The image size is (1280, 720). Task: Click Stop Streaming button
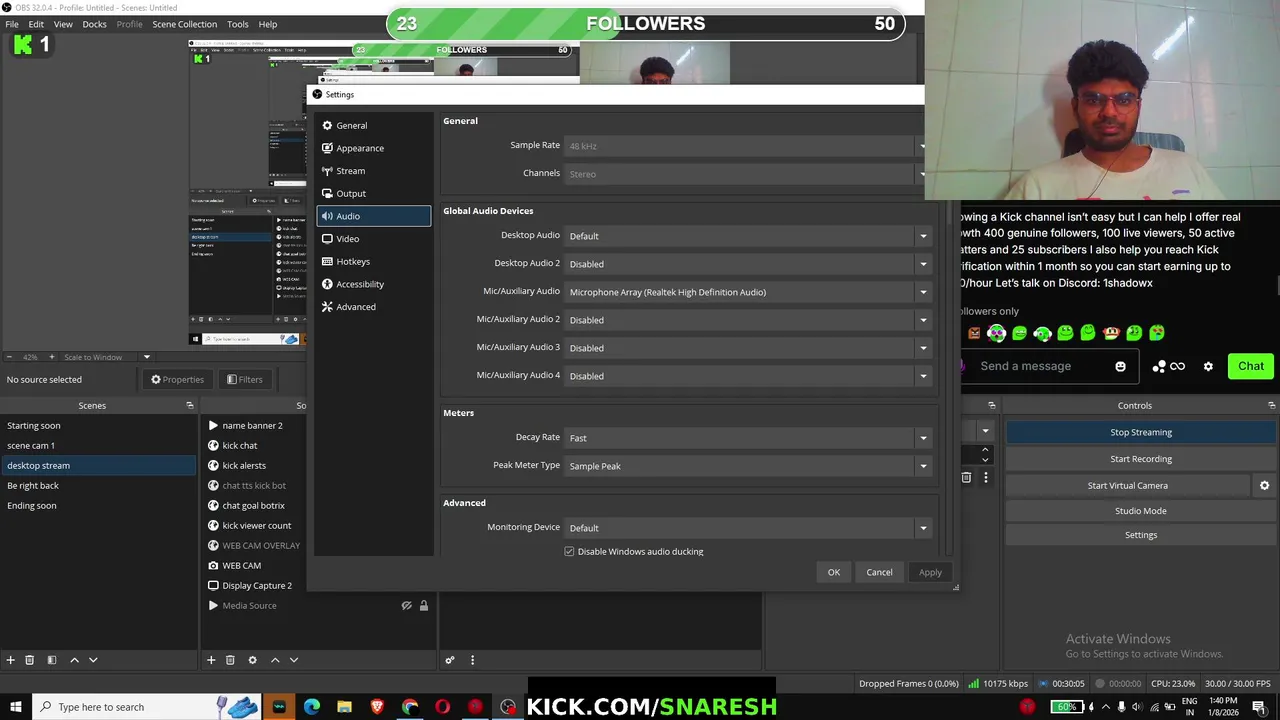pyautogui.click(x=1141, y=432)
